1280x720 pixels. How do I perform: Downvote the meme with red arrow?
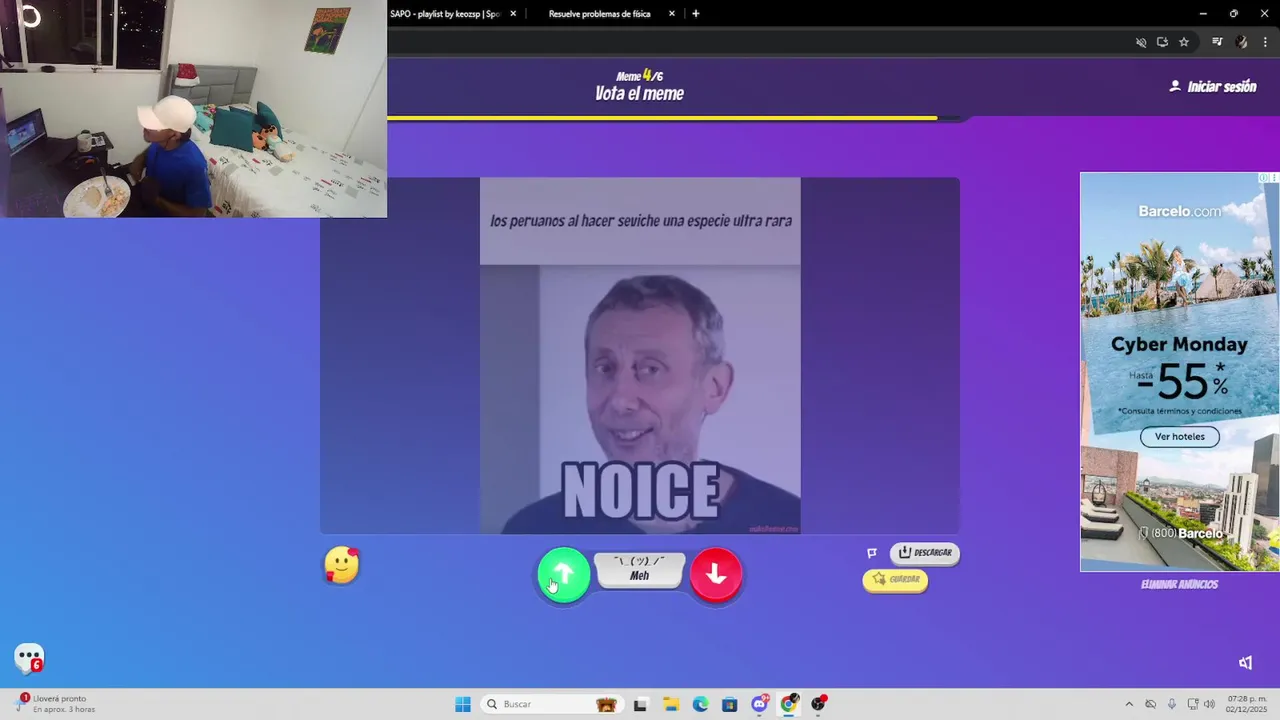tap(716, 574)
